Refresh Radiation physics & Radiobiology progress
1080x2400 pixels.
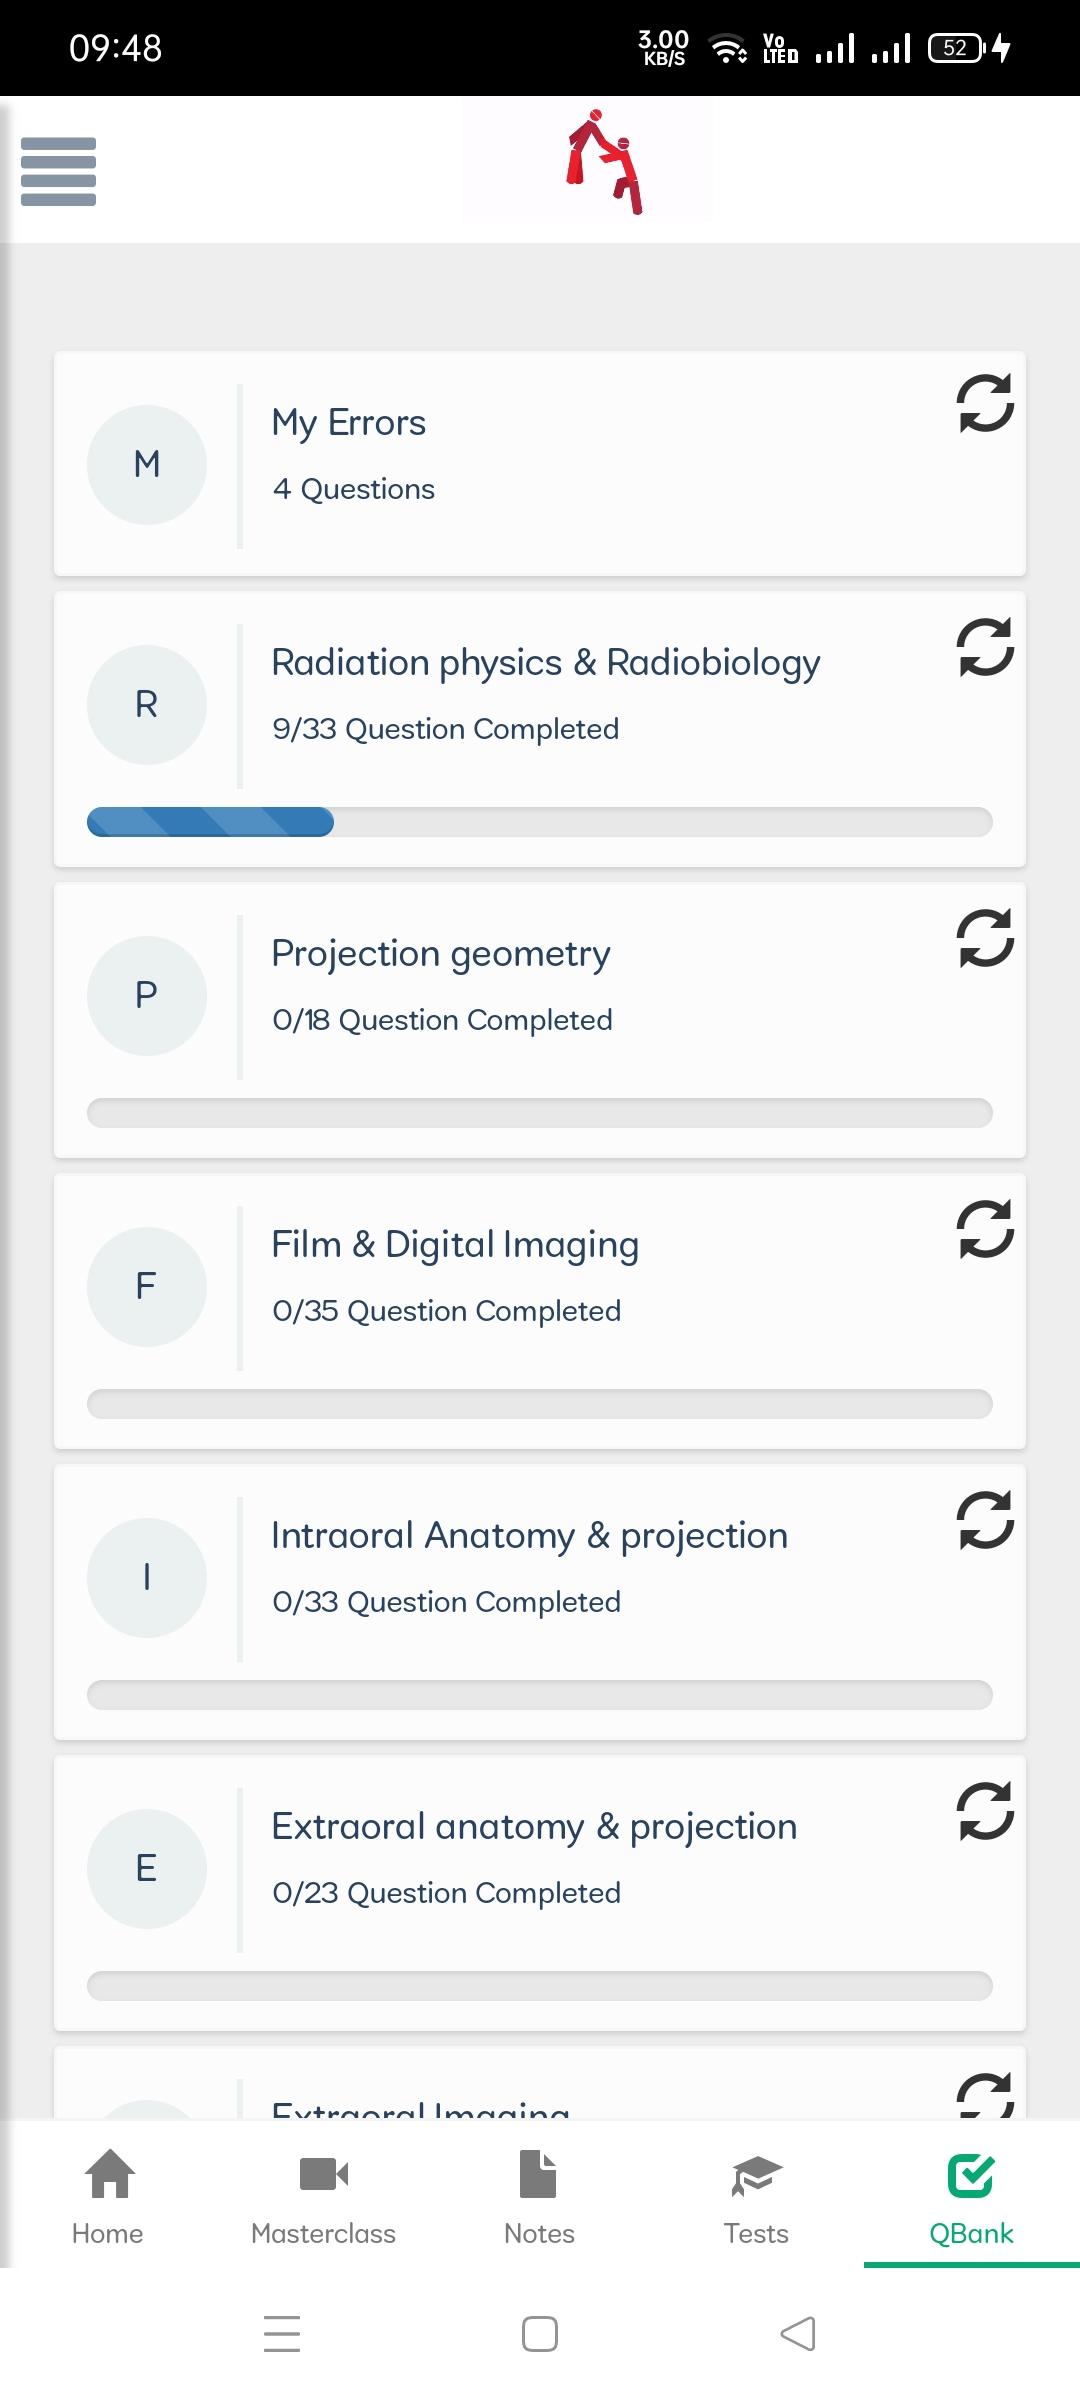[x=985, y=647]
